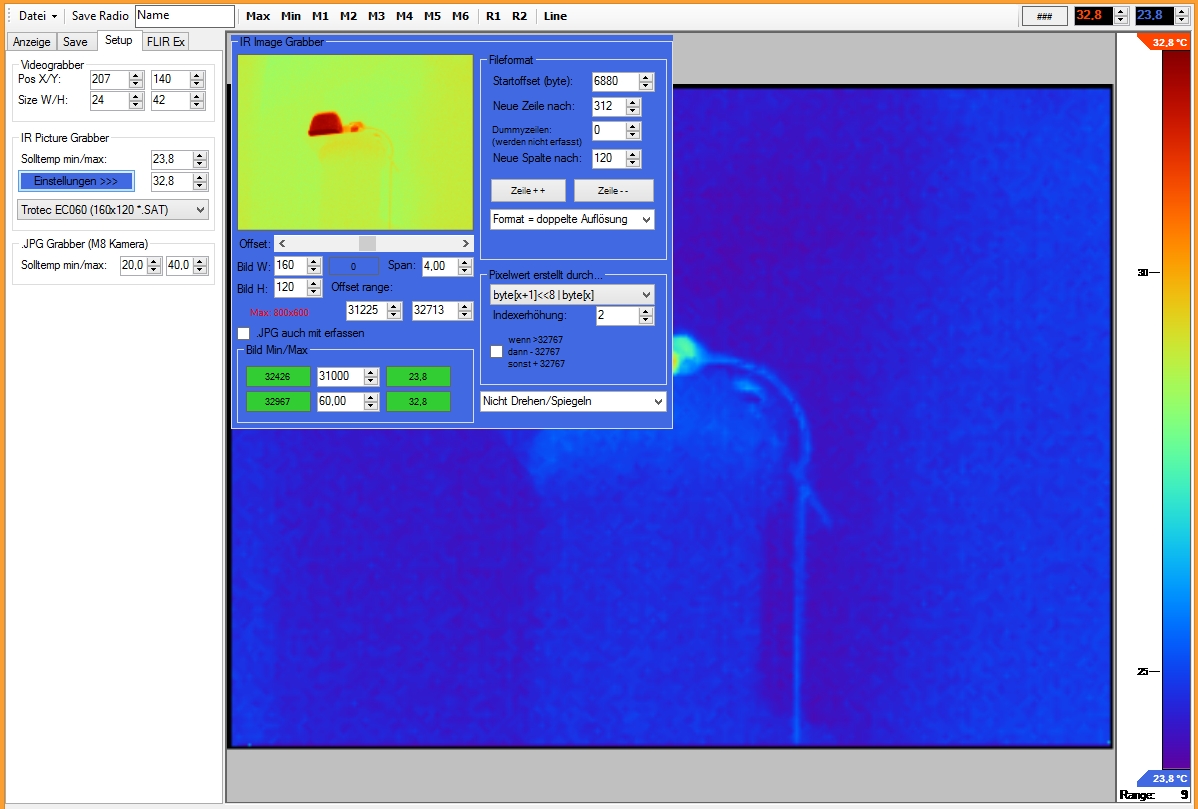The width and height of the screenshot is (1198, 809).
Task: Click the Name text field
Action: [x=184, y=16]
